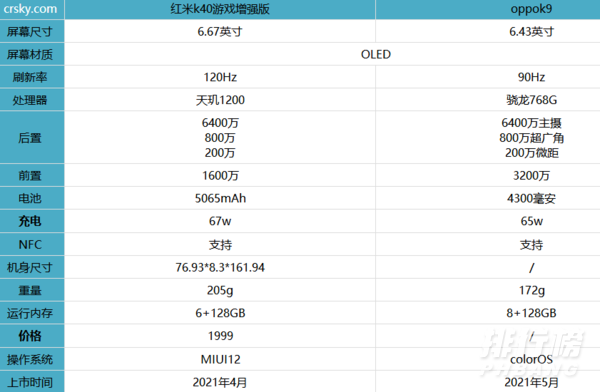Select the 120Hz refresh rate cell

click(x=220, y=77)
